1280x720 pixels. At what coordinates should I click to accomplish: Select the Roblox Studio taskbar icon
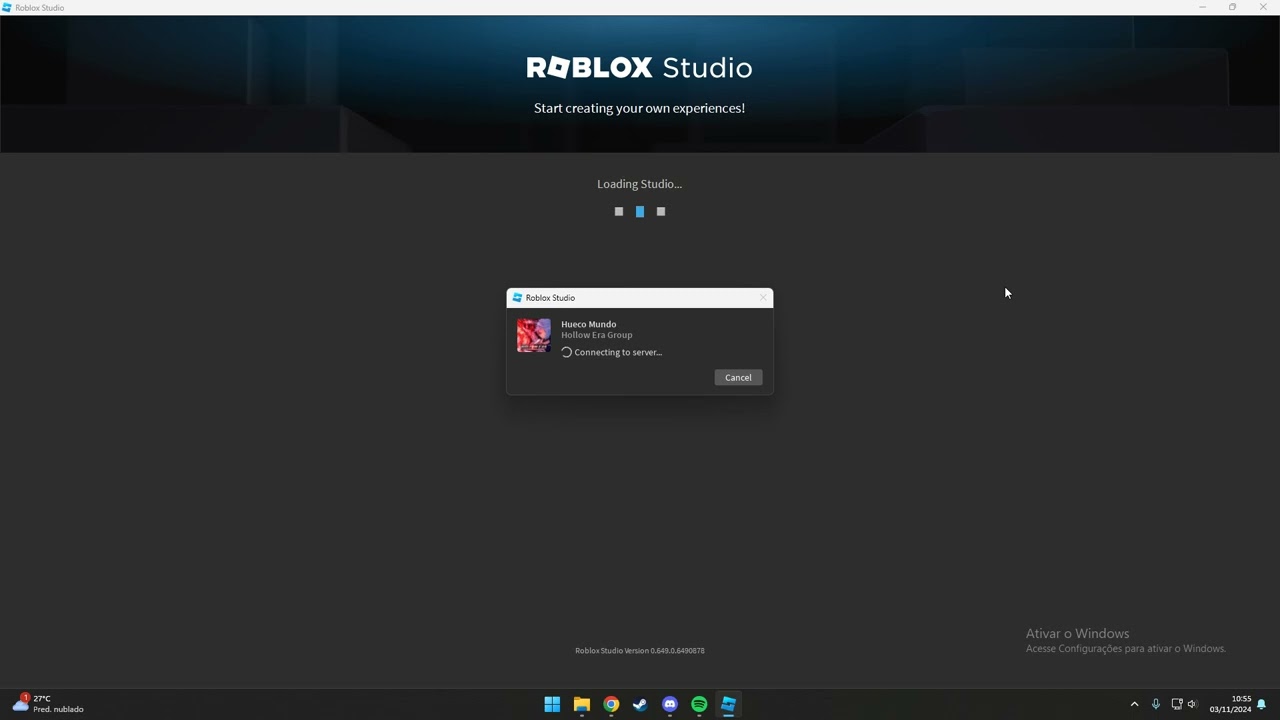[728, 704]
